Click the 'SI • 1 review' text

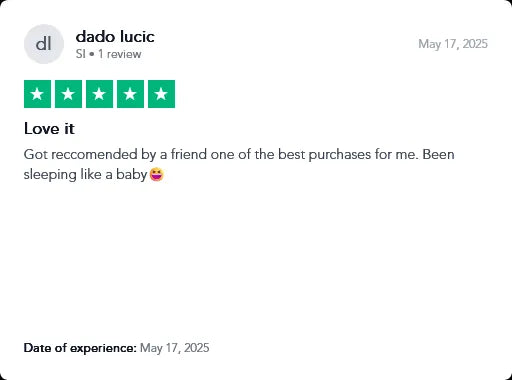(x=108, y=54)
